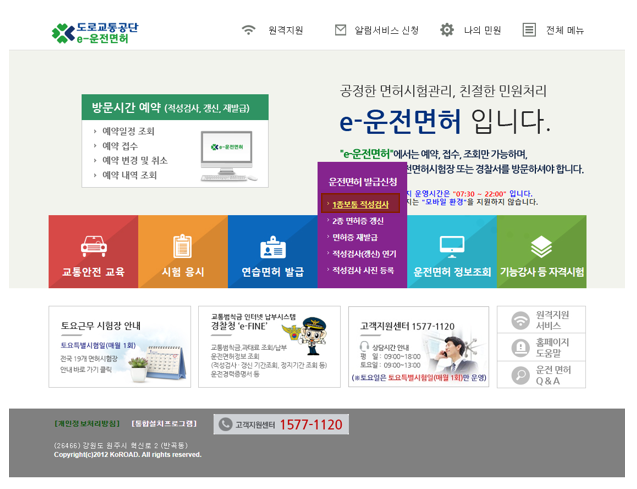This screenshot has height=489, width=637.
Task: Select the 교통안전 교육 tile label
Action: (x=93, y=272)
